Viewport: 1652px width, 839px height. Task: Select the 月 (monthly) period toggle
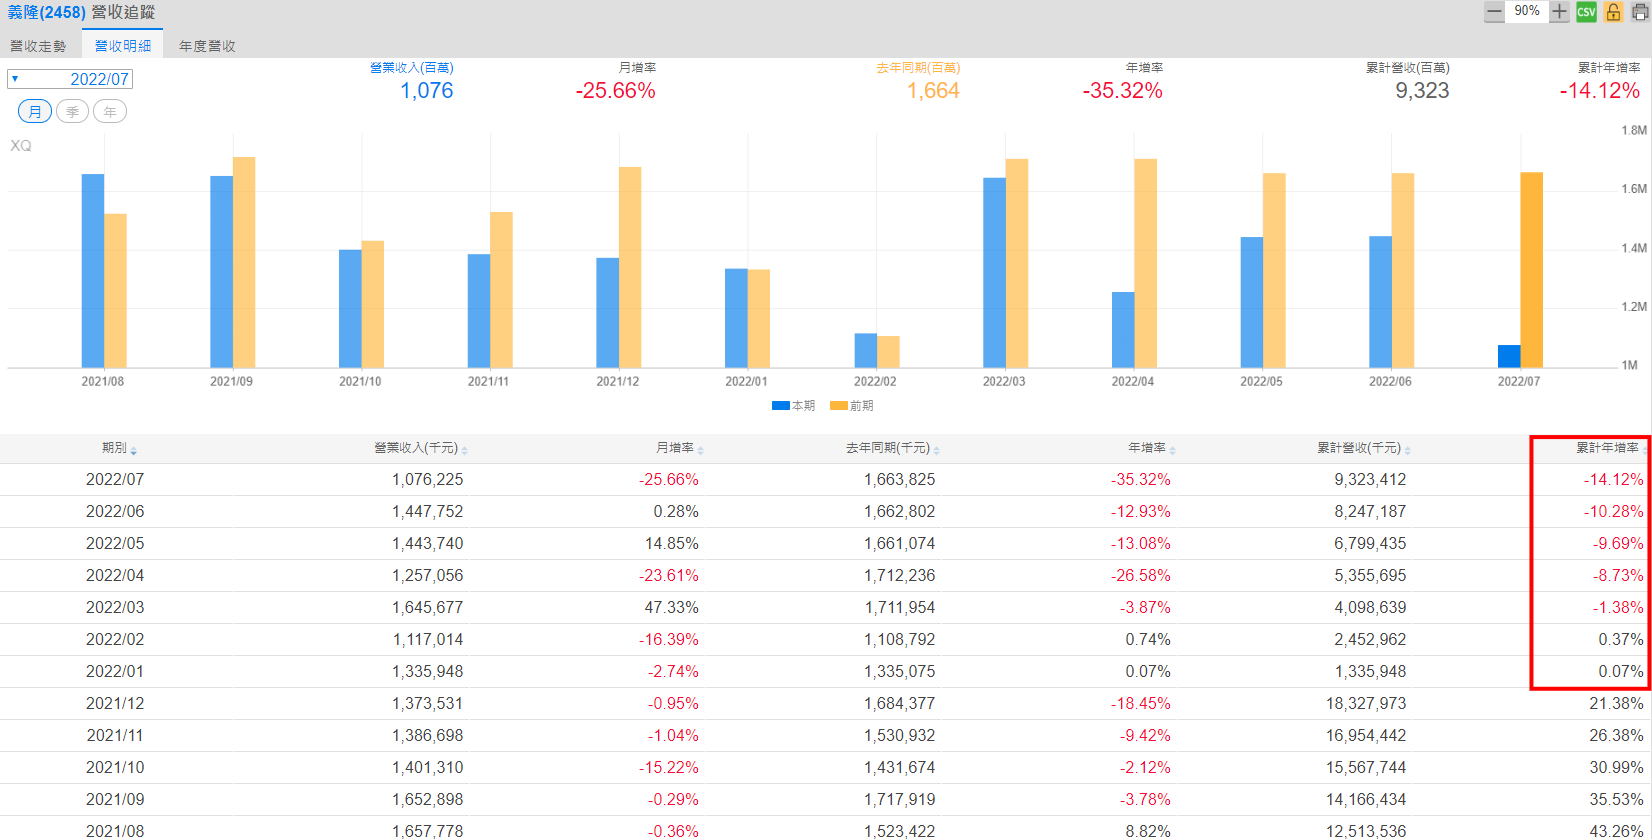coord(35,111)
